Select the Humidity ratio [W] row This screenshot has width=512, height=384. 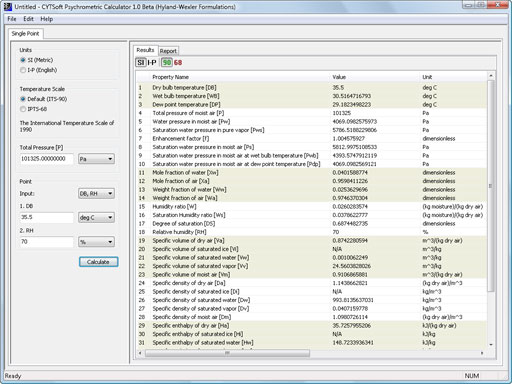tap(311, 207)
